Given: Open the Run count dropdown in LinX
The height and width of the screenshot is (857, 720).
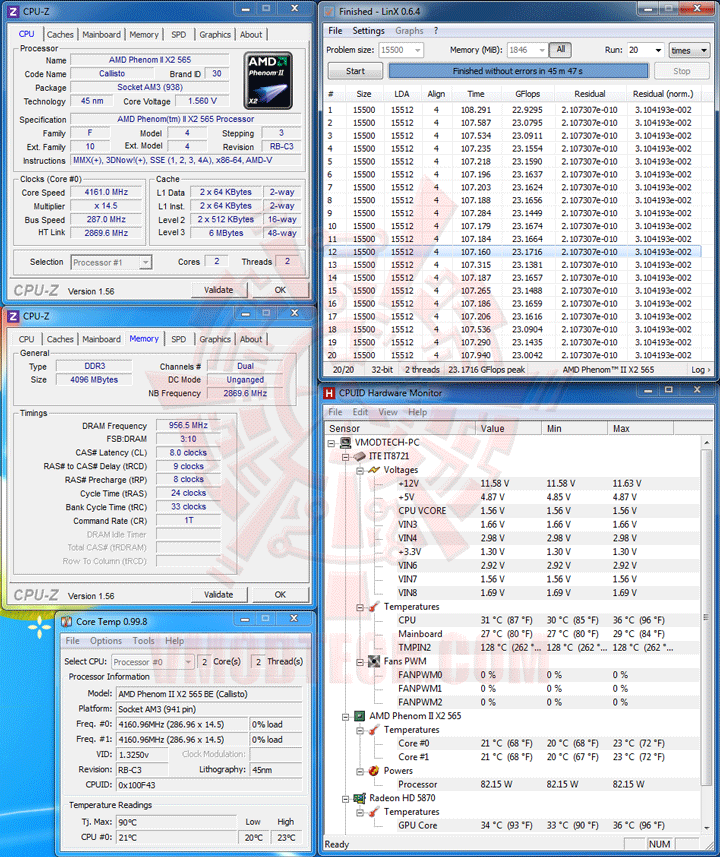Looking at the screenshot, I should [658, 50].
